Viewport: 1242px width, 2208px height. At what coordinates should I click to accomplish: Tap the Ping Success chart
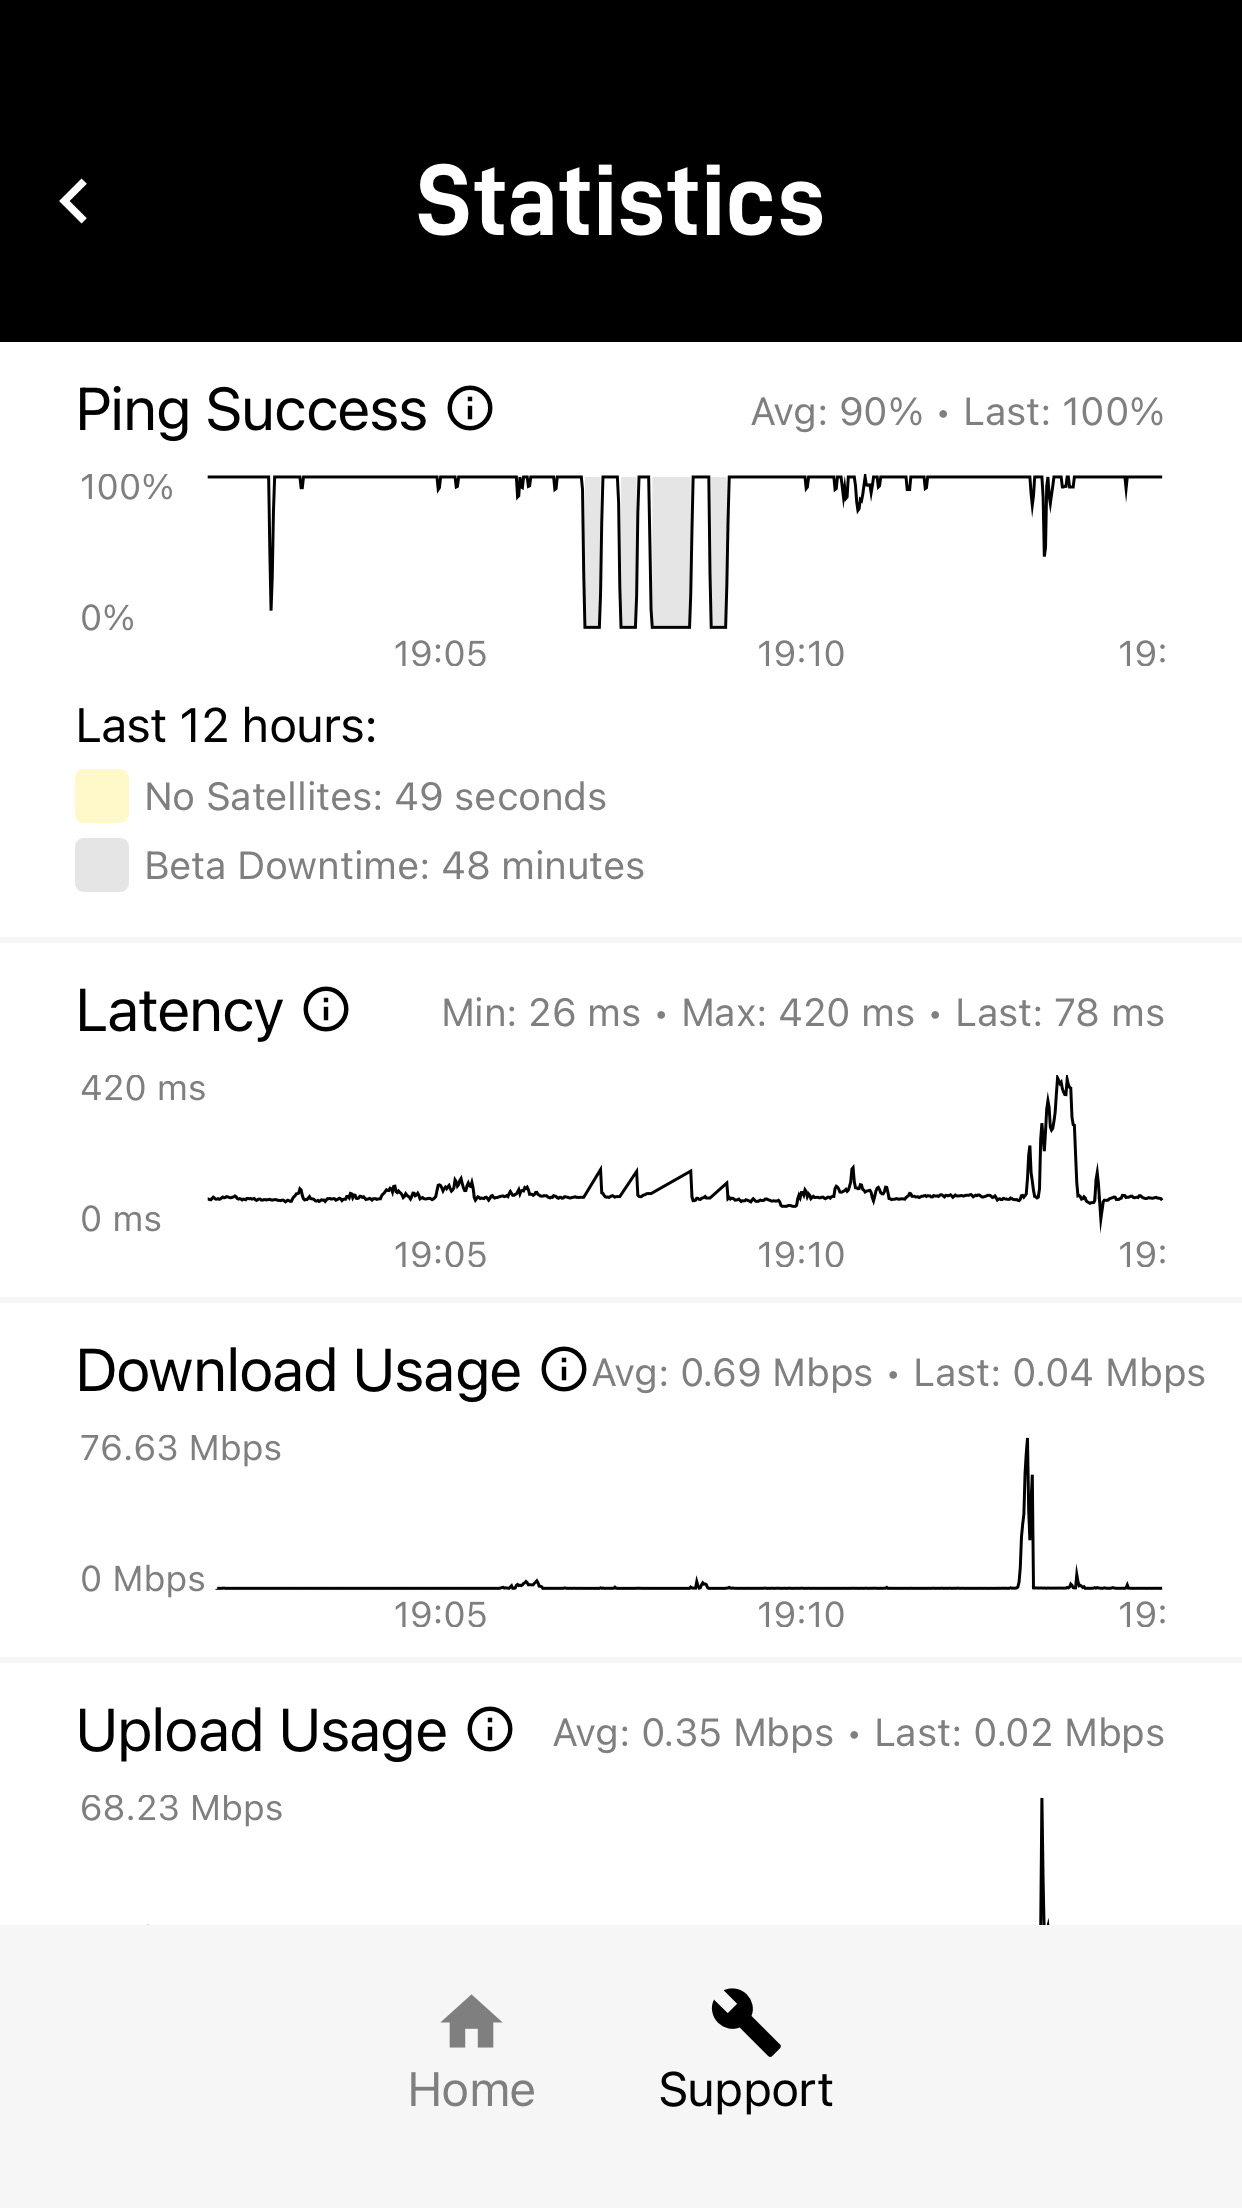(684, 550)
